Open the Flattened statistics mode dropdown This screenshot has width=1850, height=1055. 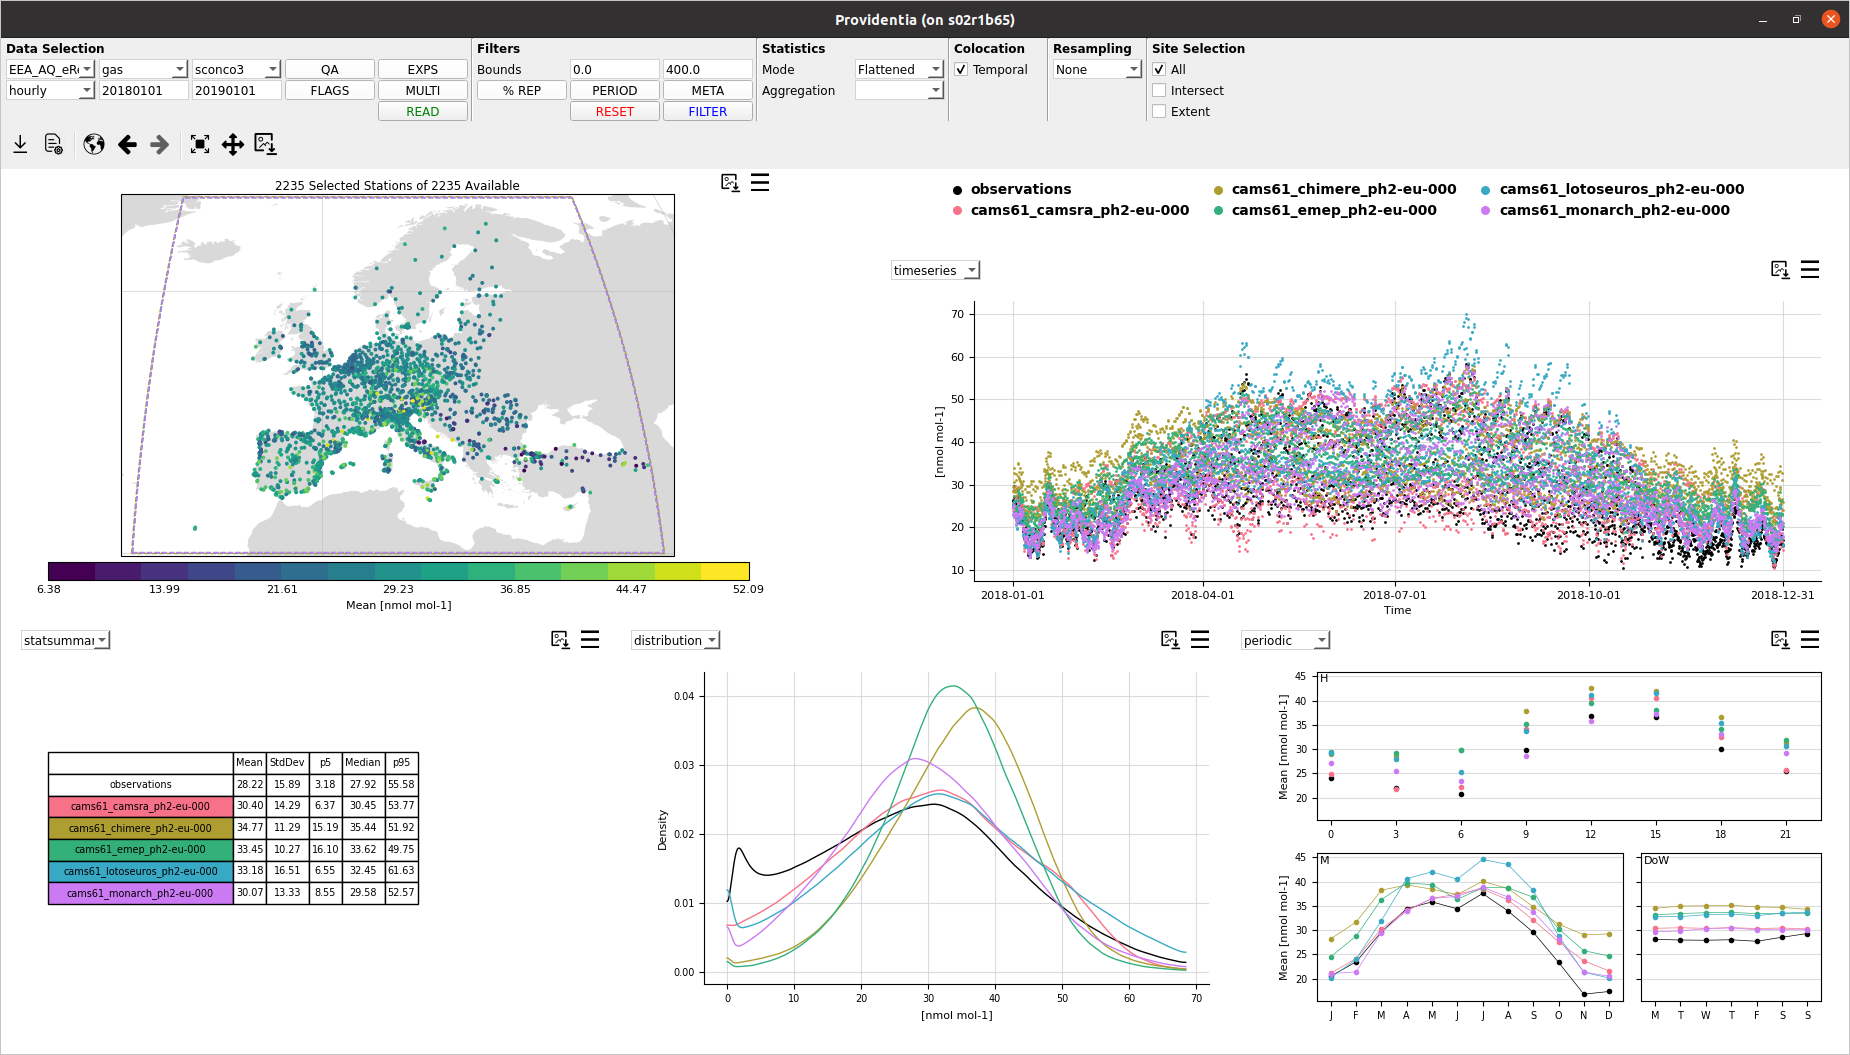(x=899, y=70)
